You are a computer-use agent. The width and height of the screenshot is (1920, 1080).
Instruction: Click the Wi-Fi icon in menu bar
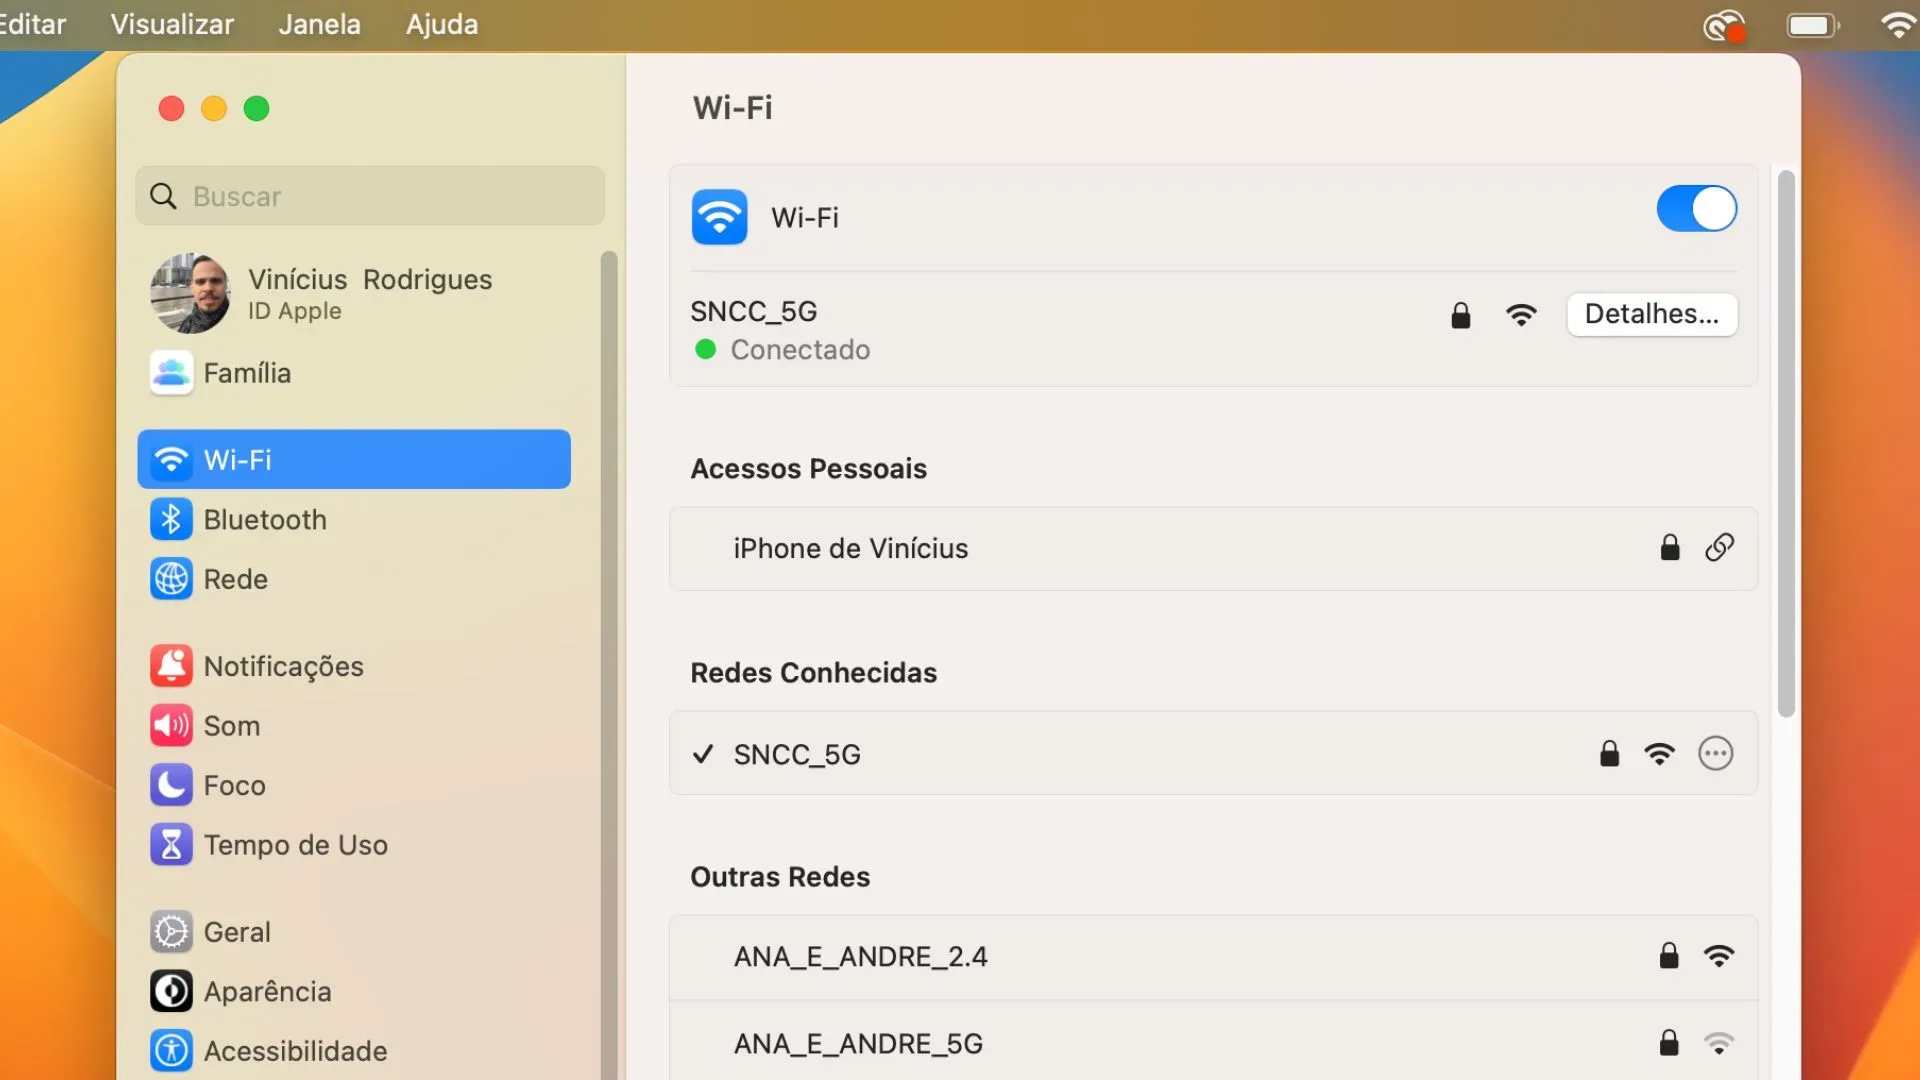(x=1897, y=24)
